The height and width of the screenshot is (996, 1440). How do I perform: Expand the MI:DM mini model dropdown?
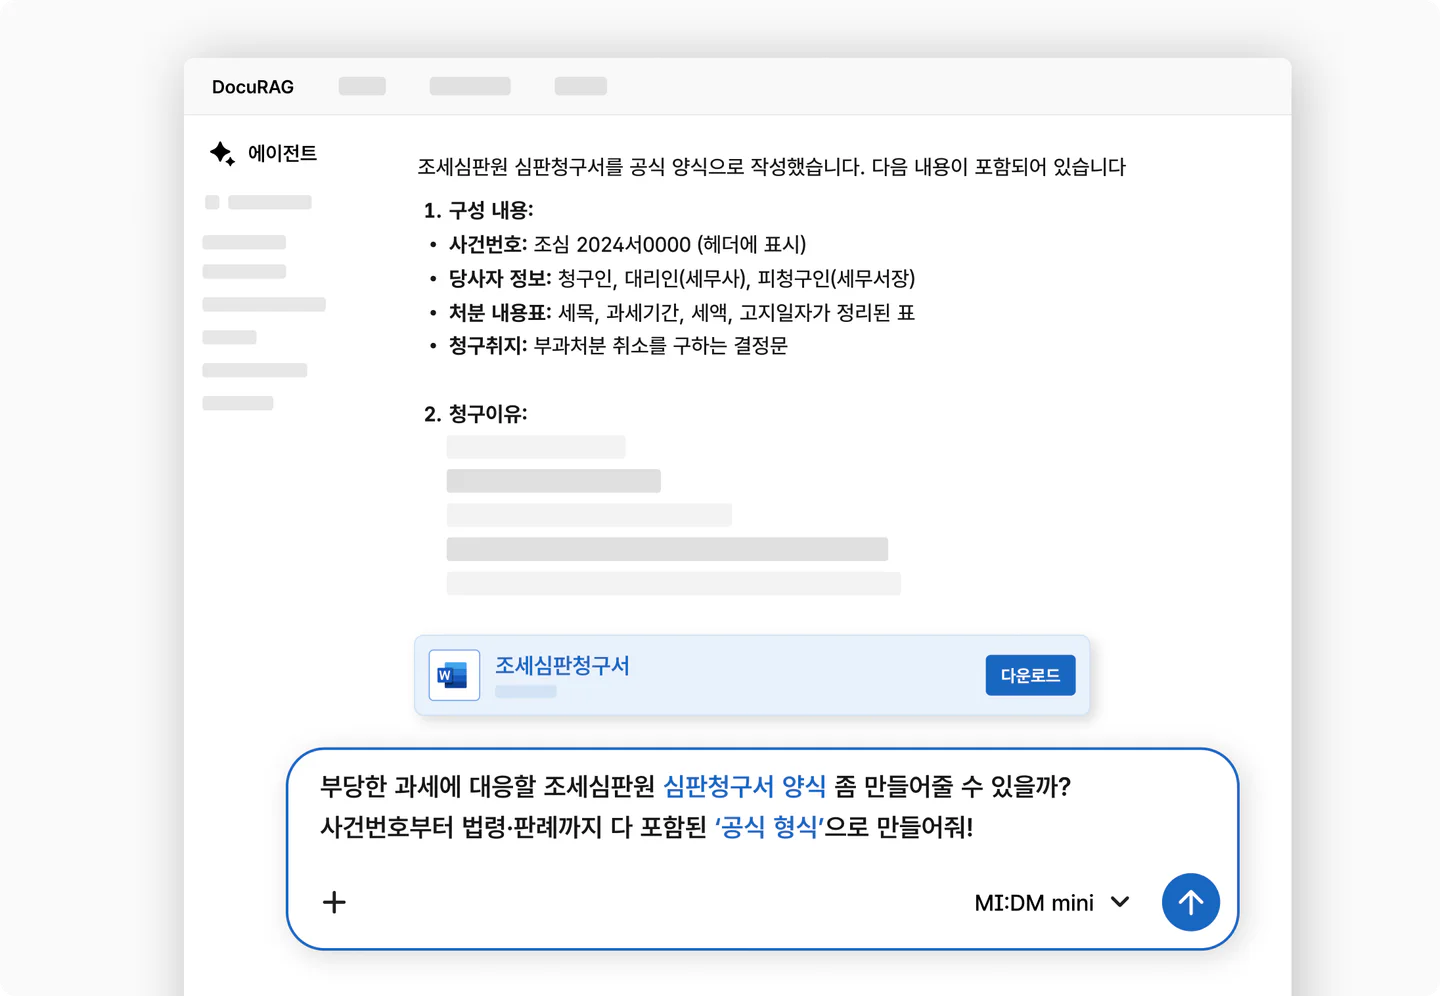(1053, 903)
